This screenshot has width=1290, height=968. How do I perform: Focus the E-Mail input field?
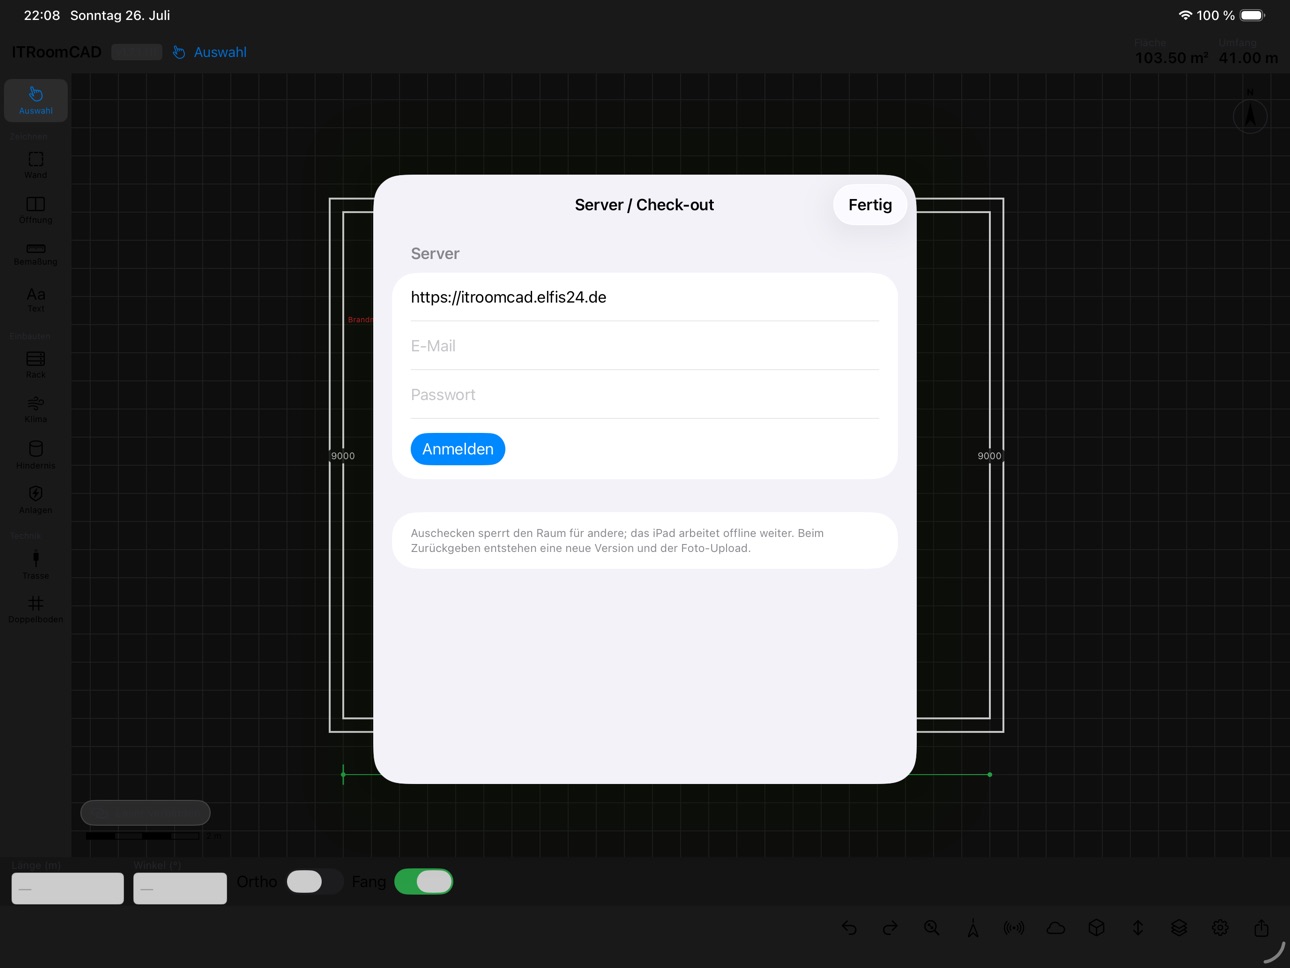(x=645, y=346)
